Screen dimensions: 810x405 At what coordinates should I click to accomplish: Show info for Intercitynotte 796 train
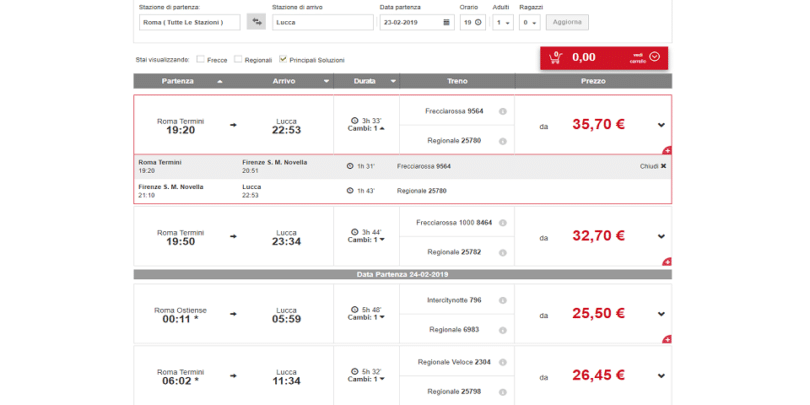tap(502, 299)
